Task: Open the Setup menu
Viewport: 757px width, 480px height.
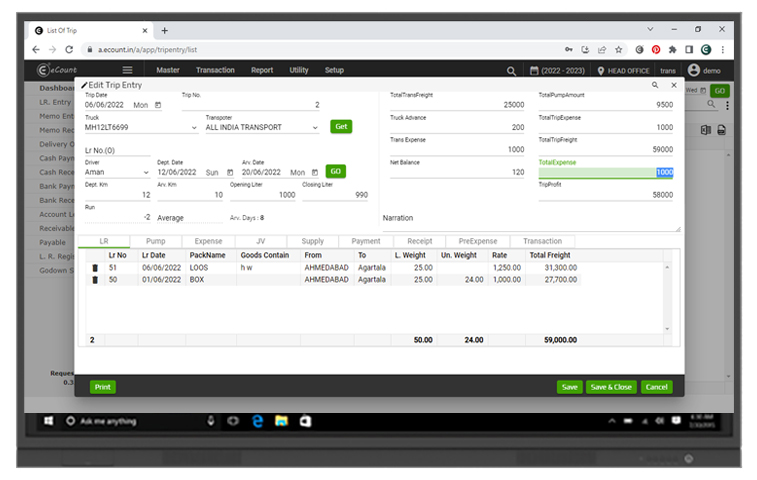Action: coord(334,70)
